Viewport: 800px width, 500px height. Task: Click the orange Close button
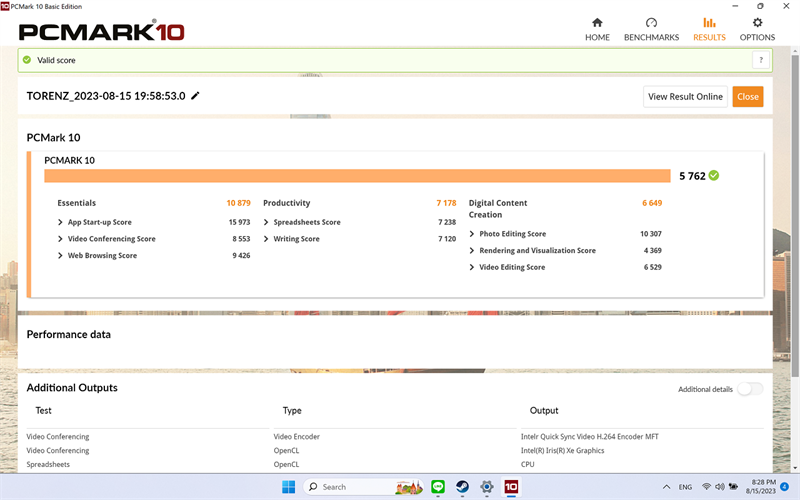pos(747,96)
